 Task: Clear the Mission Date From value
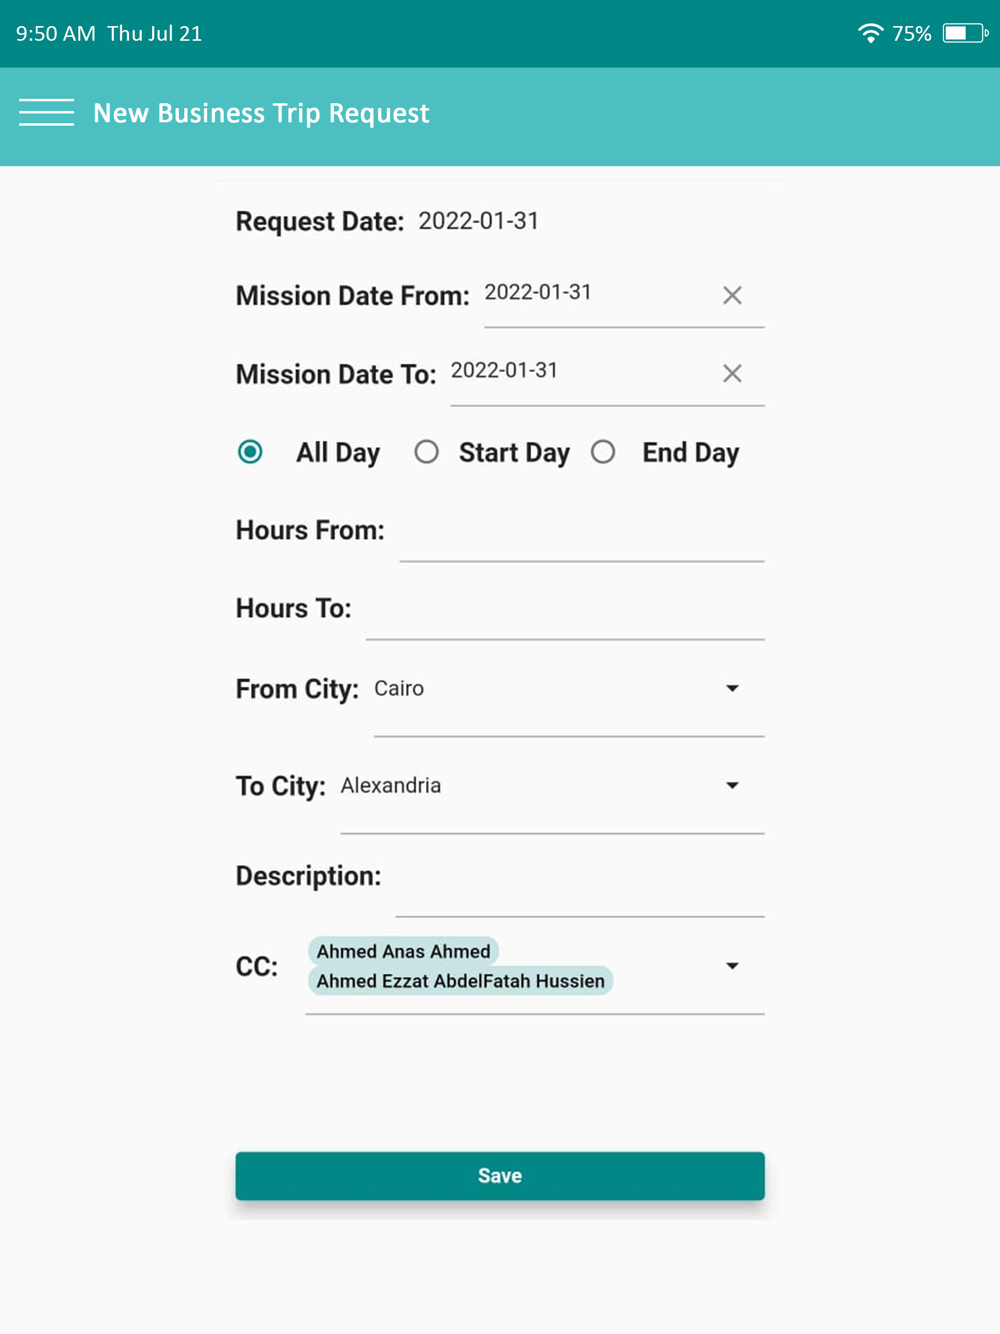click(732, 295)
